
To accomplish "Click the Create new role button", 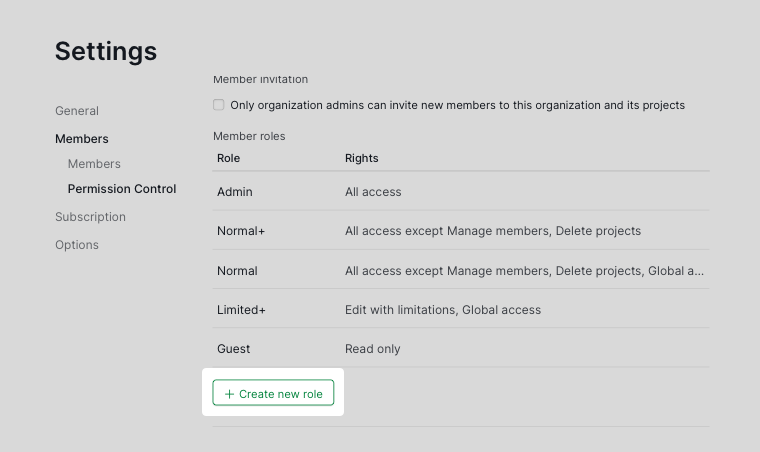I will point(273,394).
